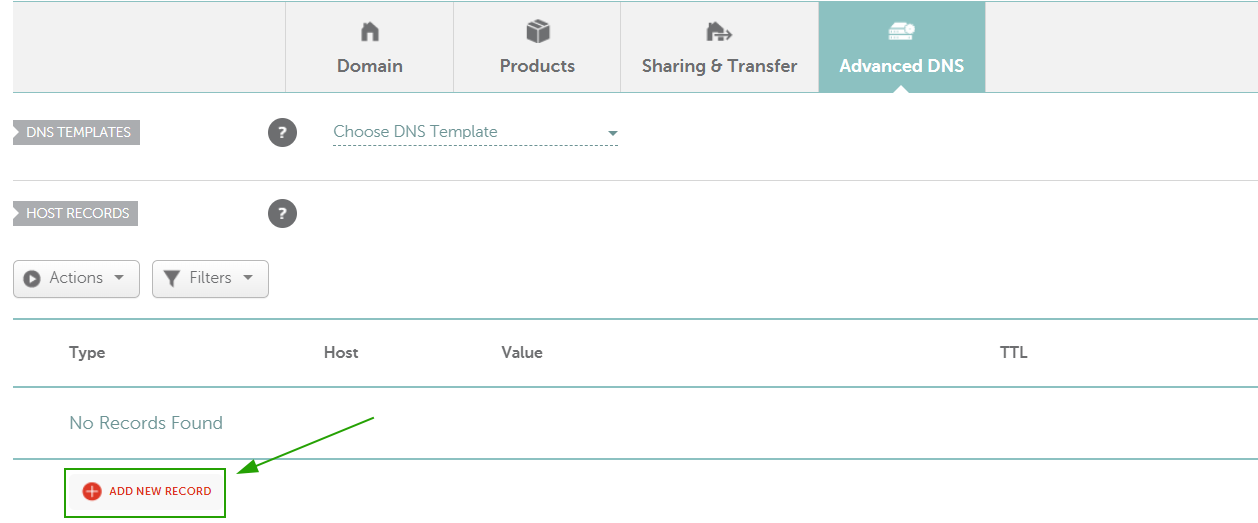Viewport: 1258px width, 523px height.
Task: Click the Type column header
Action: coord(87,352)
